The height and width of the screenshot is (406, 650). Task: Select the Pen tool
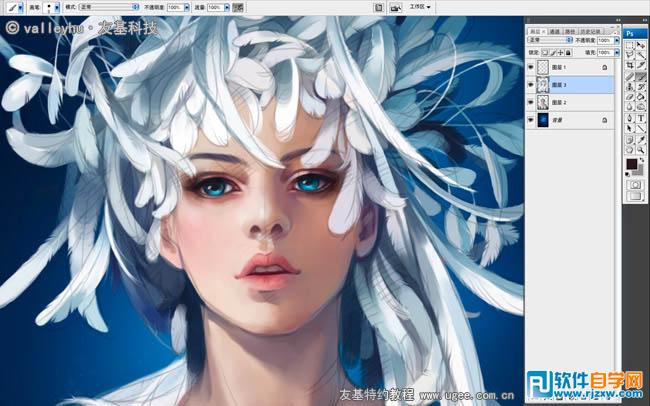tap(629, 118)
